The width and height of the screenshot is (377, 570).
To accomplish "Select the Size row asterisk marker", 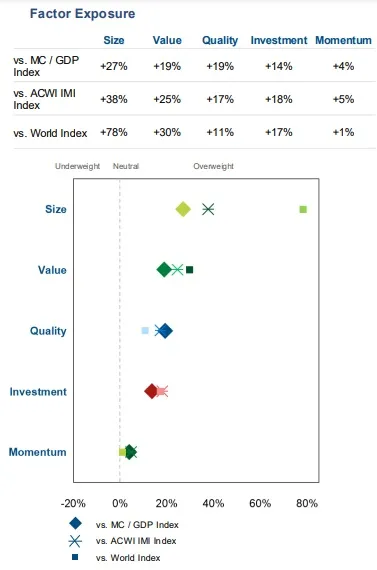I will point(208,209).
